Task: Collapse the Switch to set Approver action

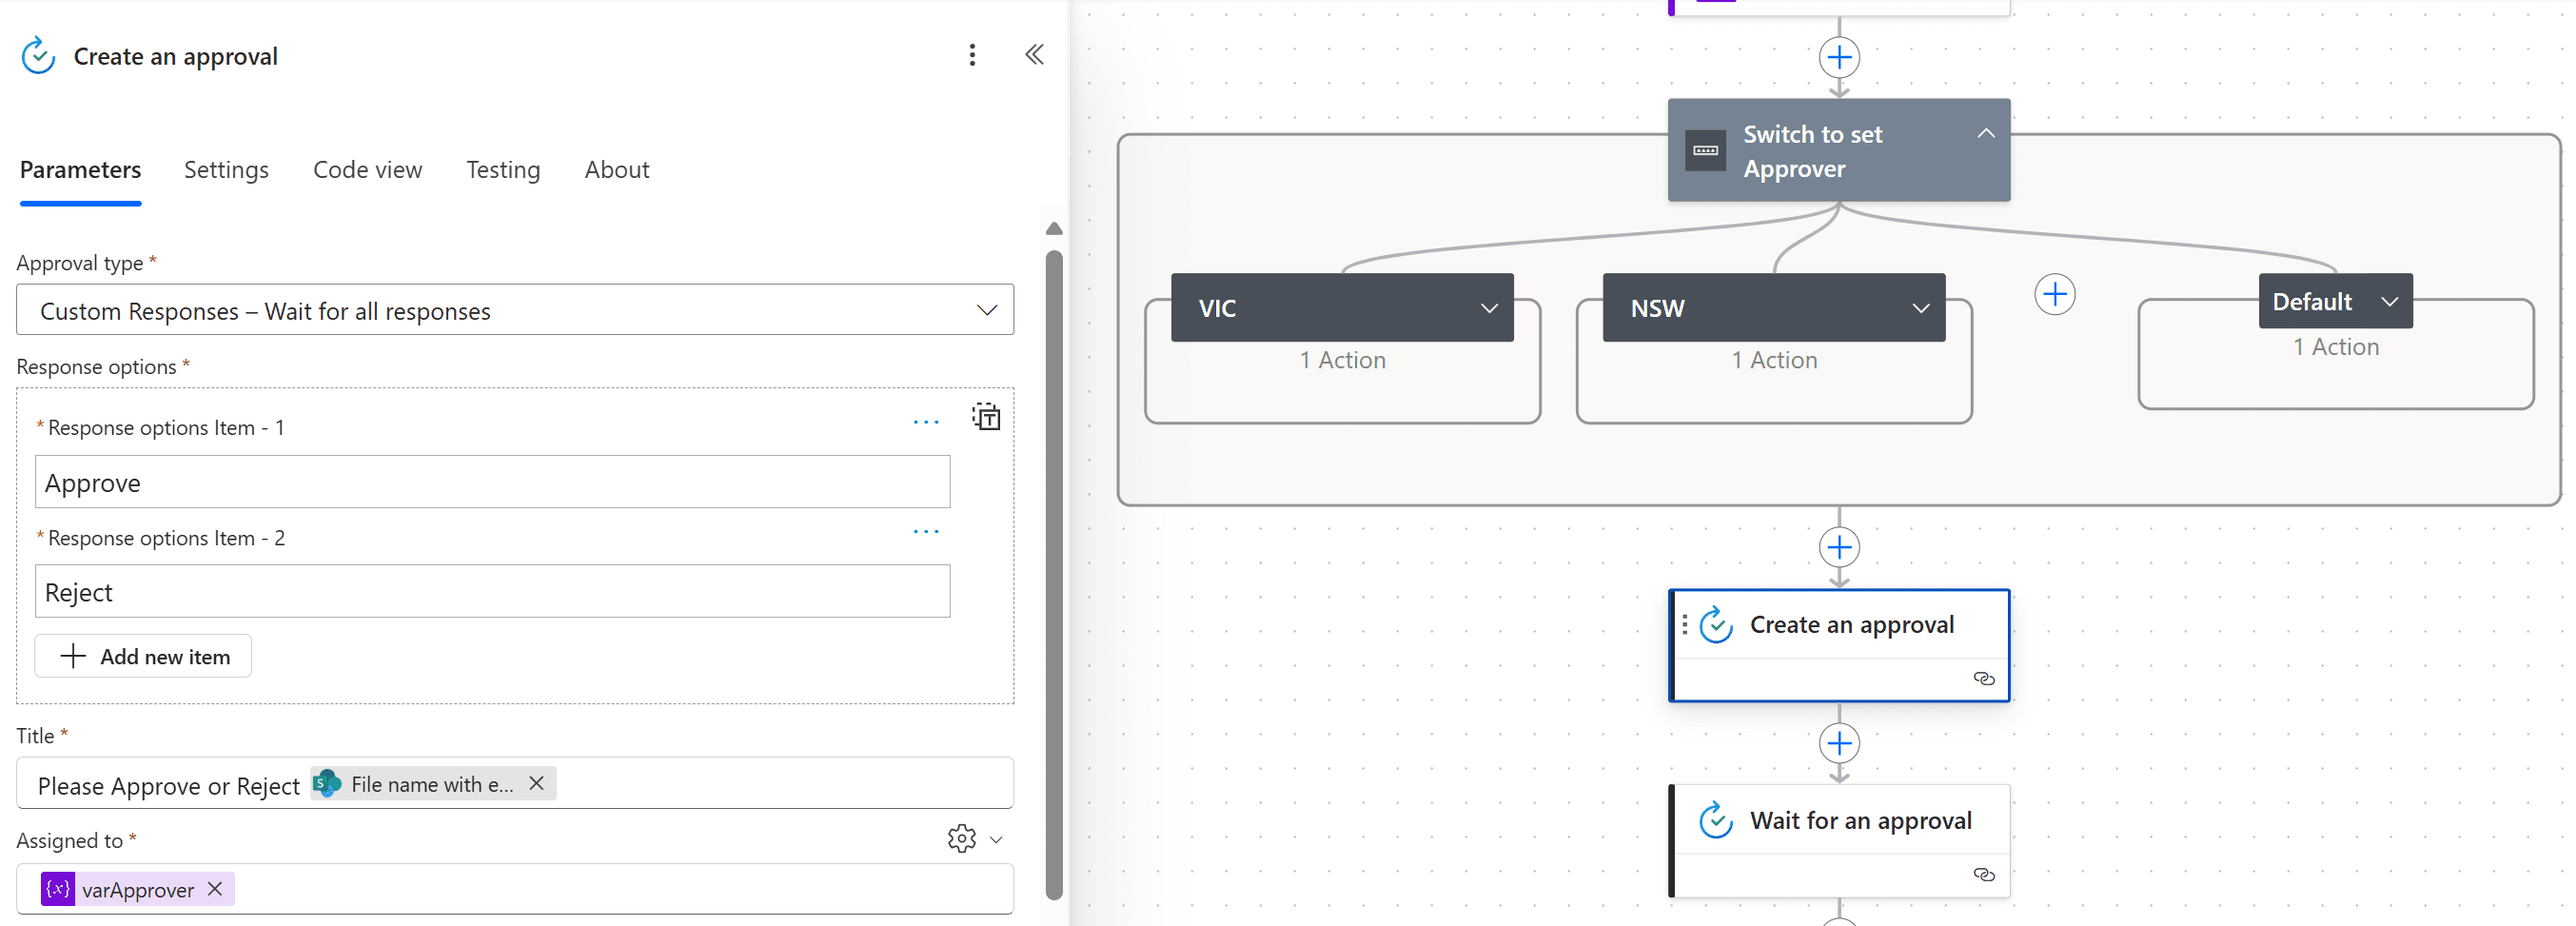Action: coord(1986,132)
